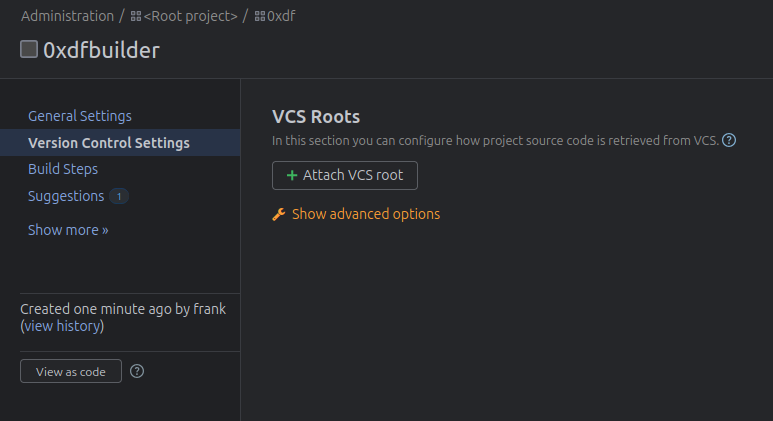The image size is (773, 421).
Task: Click the Root project breadcrumb grid icon
Action: coord(136,17)
